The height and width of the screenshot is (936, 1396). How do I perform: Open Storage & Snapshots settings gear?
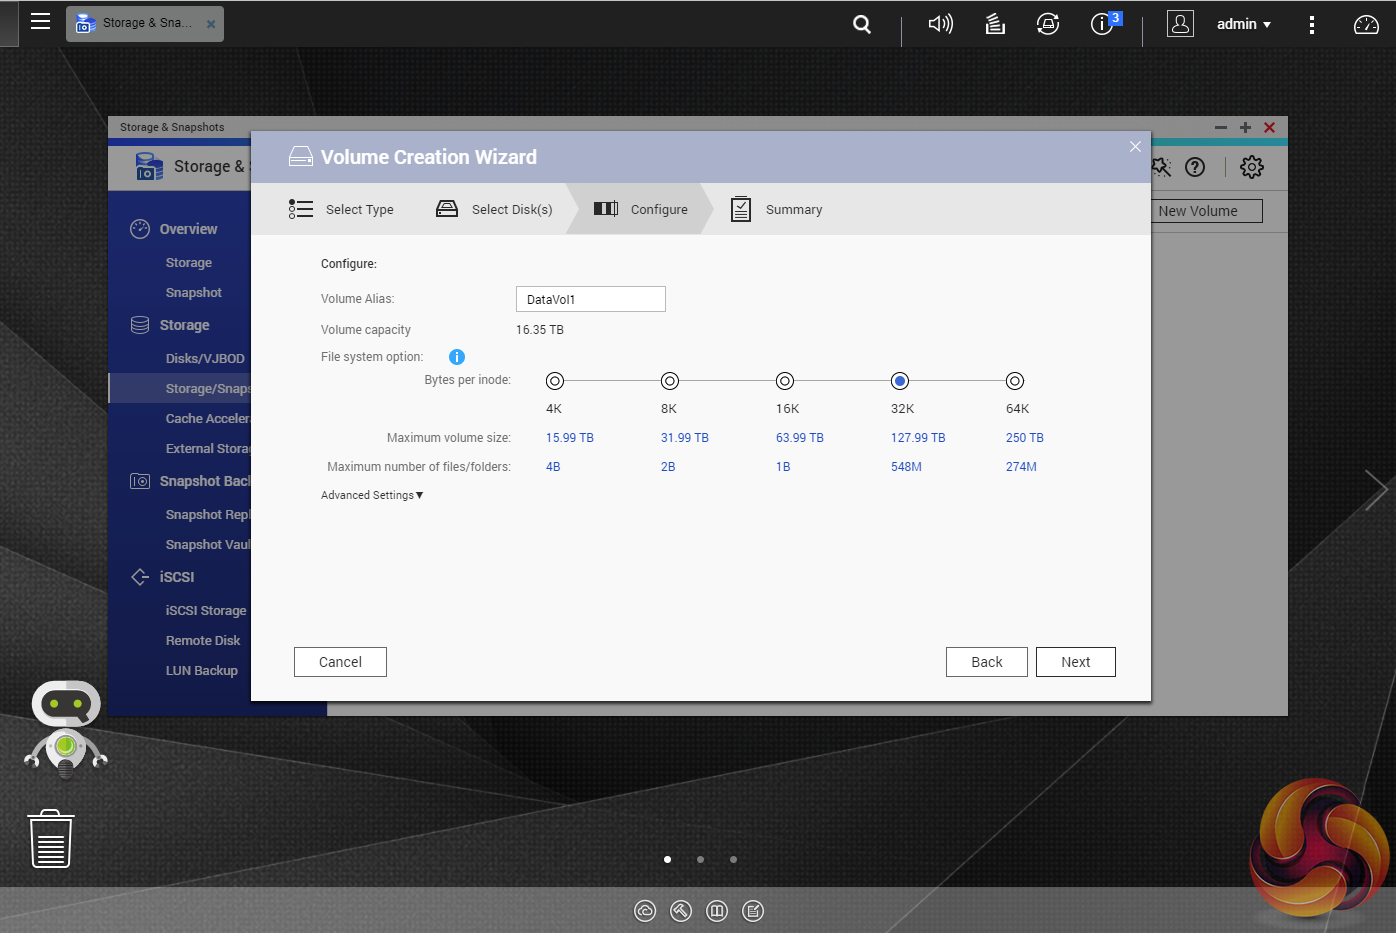1251,167
